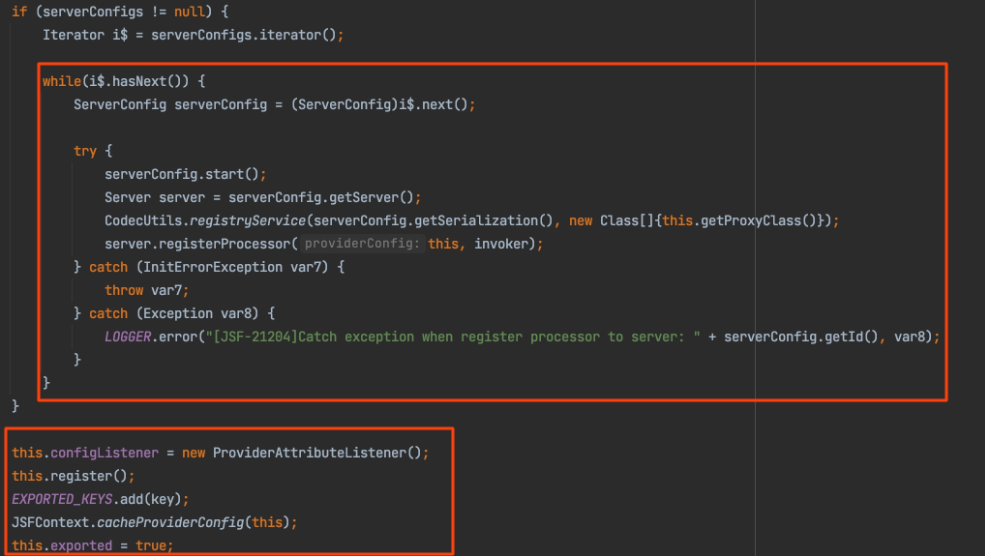Screen dimensions: 985x556
Task: Click the 'Server server = serverConfig.getServer();' line
Action: coord(263,198)
